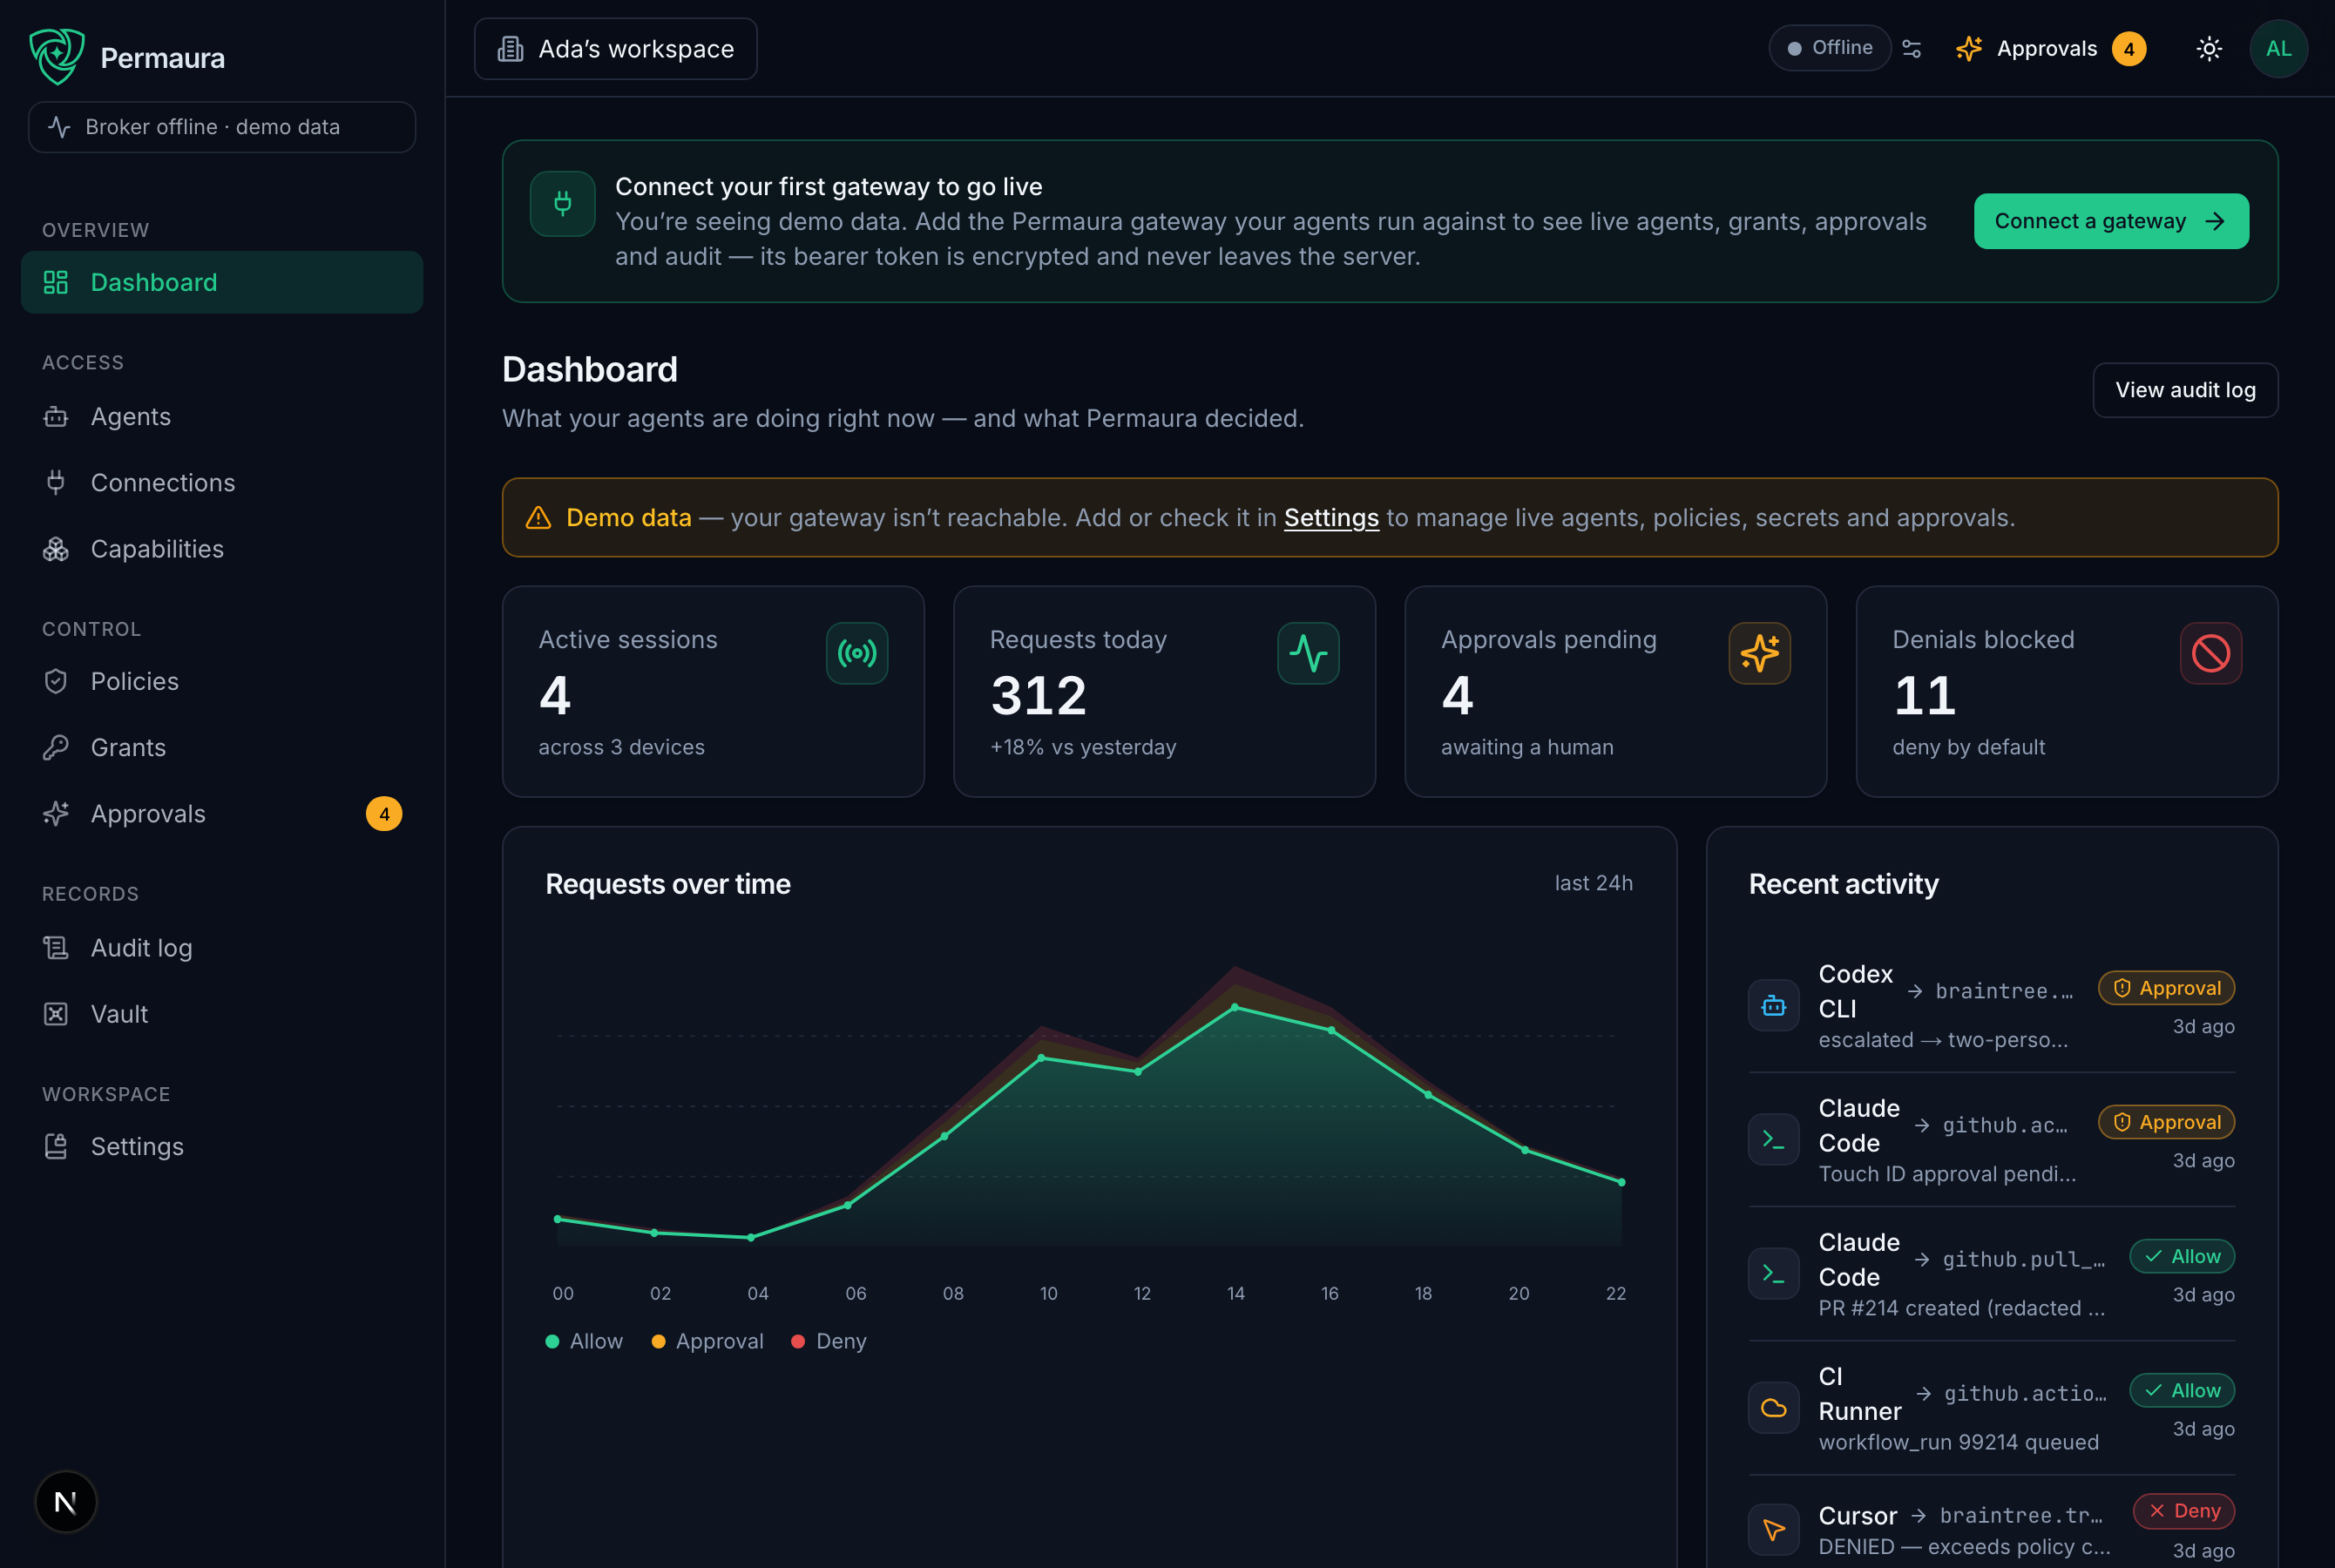Click the Requests today value 312
Viewport: 2335px width, 1568px height.
pyautogui.click(x=1038, y=695)
